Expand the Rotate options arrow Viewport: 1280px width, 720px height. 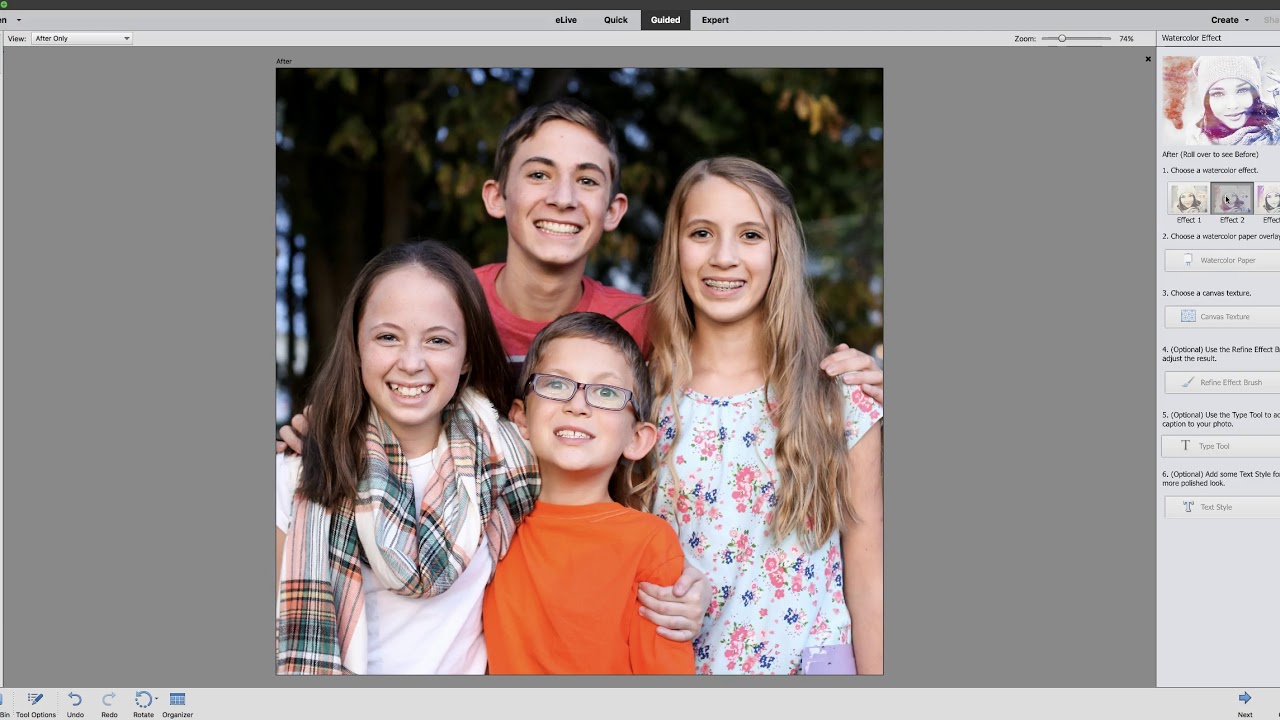[156, 699]
